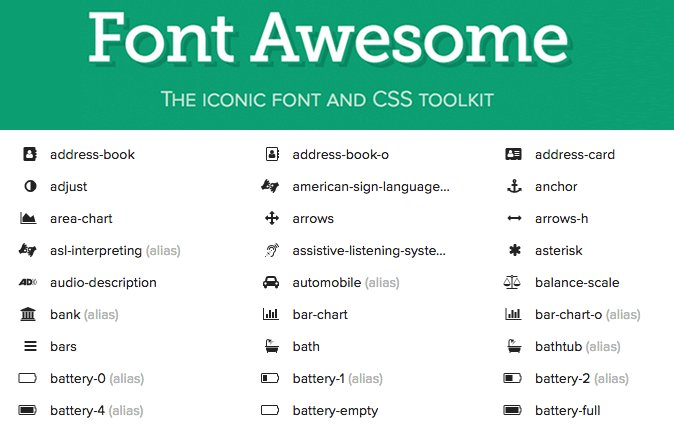Click battery-4 (alias) label
Image resolution: width=674 pixels, height=424 pixels.
click(96, 411)
